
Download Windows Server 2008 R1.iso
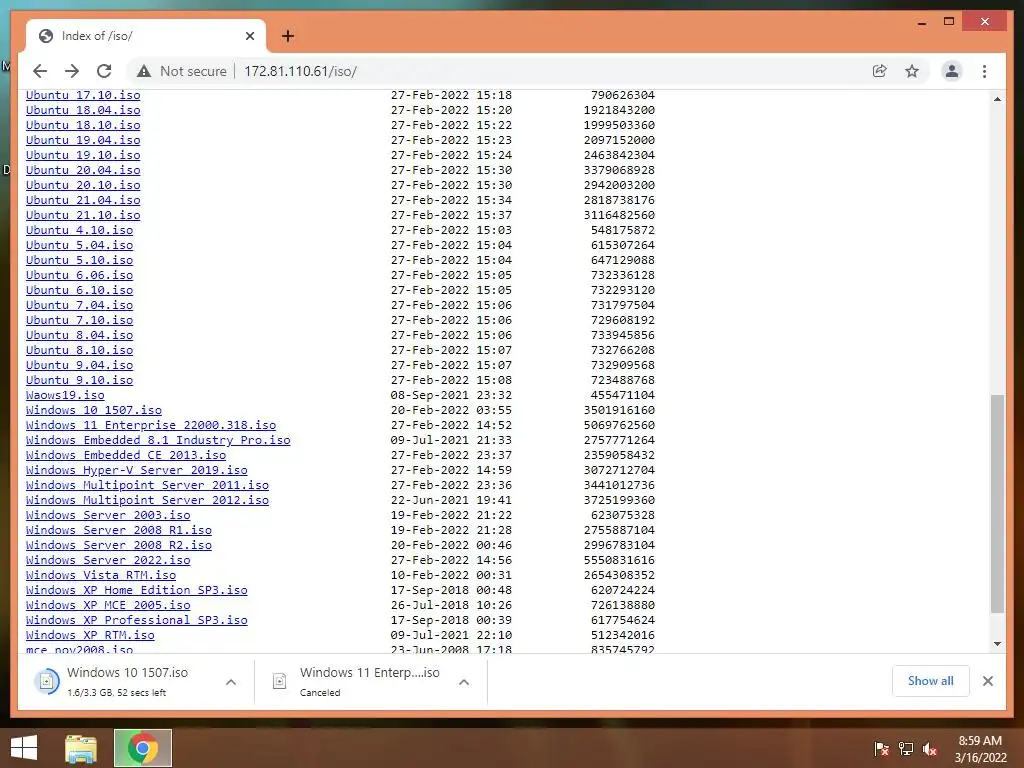119,531
